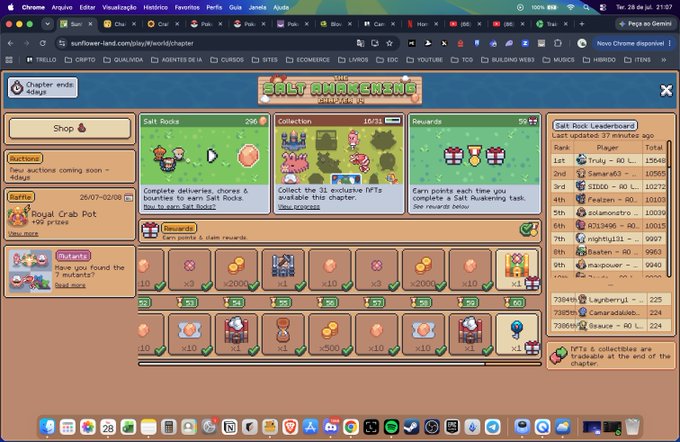680x442 pixels.
Task: Bookmark this page with the star icon
Action: (x=389, y=43)
